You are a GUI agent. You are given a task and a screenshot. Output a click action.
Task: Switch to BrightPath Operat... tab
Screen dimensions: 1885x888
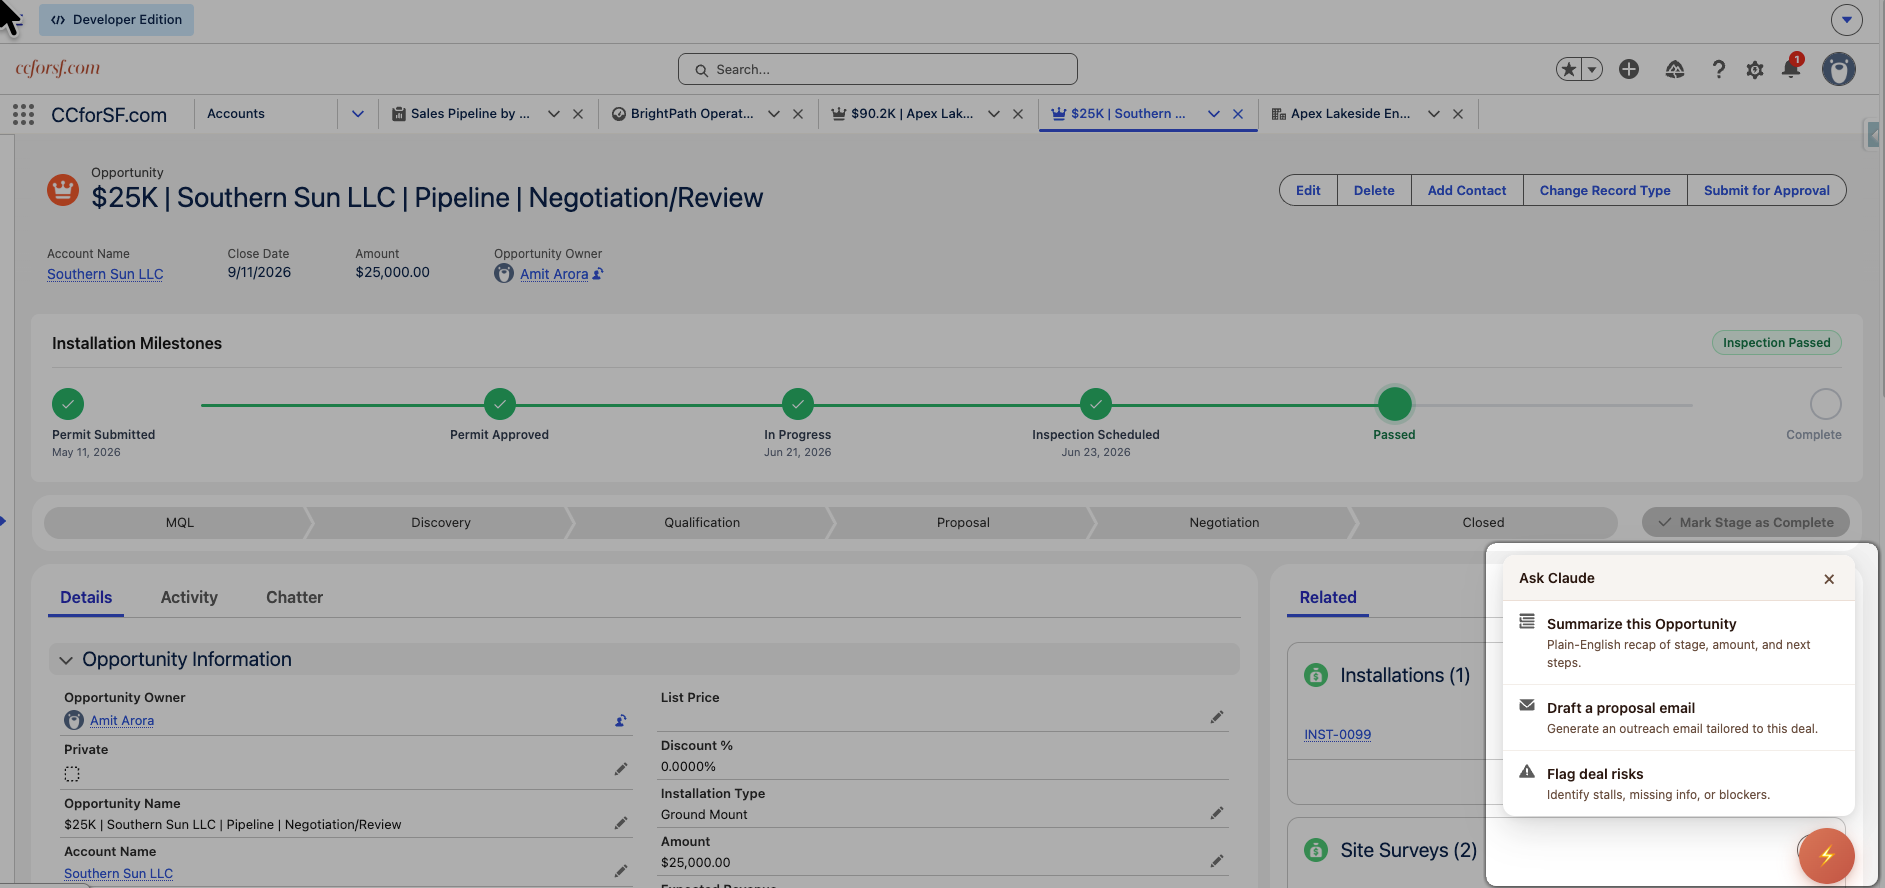[x=683, y=114]
